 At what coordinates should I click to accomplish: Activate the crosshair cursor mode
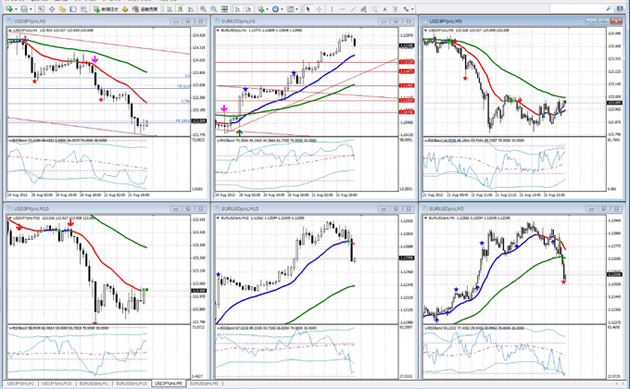[x=319, y=9]
